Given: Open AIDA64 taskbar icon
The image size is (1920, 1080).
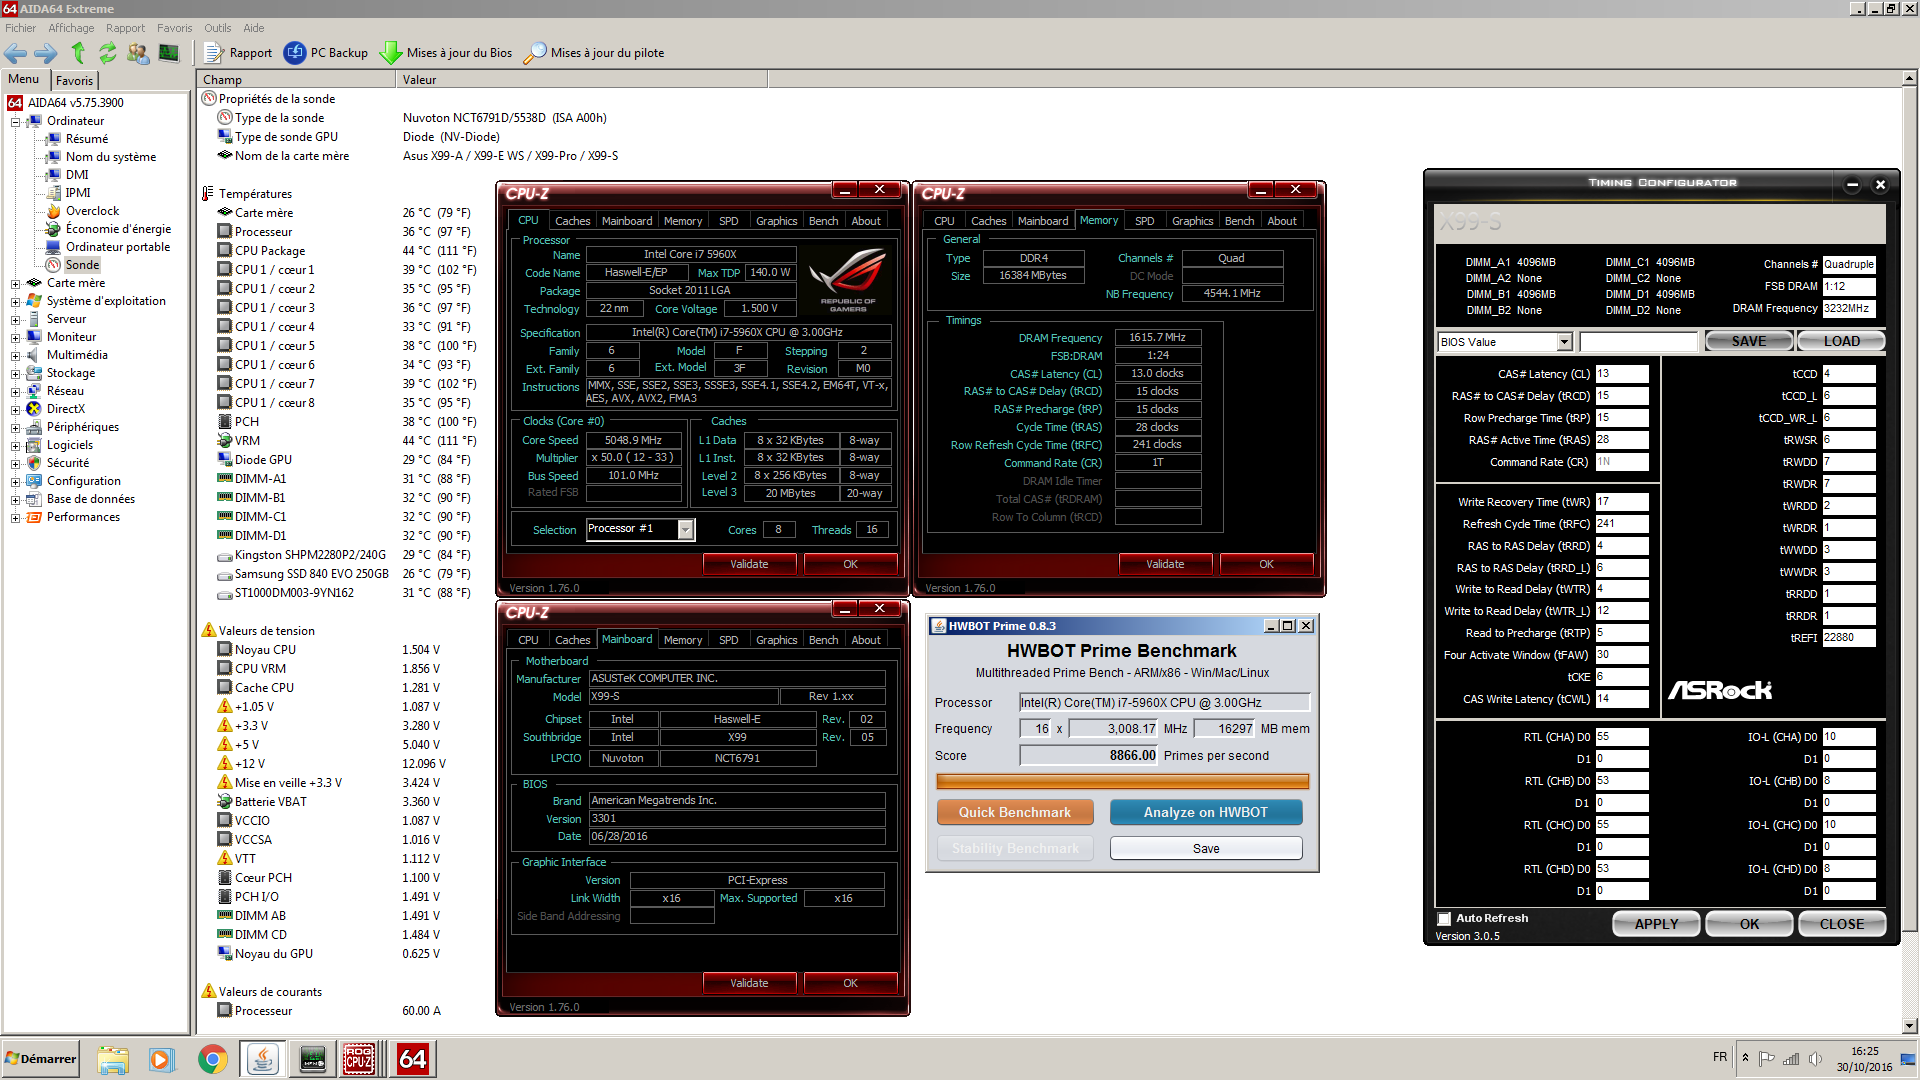Looking at the screenshot, I should click(413, 1059).
